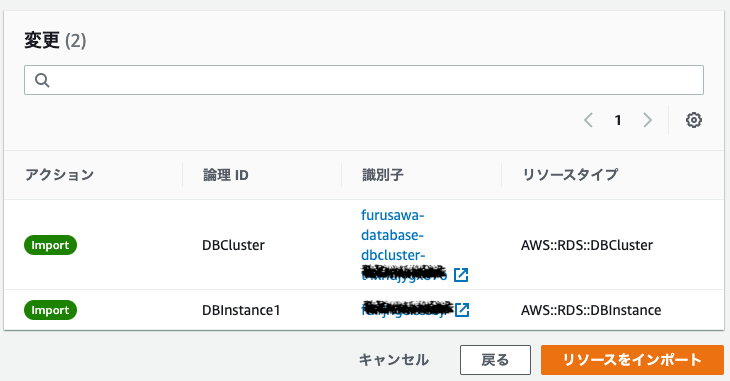Select DBInstance1 logical ID cell
The height and width of the screenshot is (381, 730).
[241, 310]
